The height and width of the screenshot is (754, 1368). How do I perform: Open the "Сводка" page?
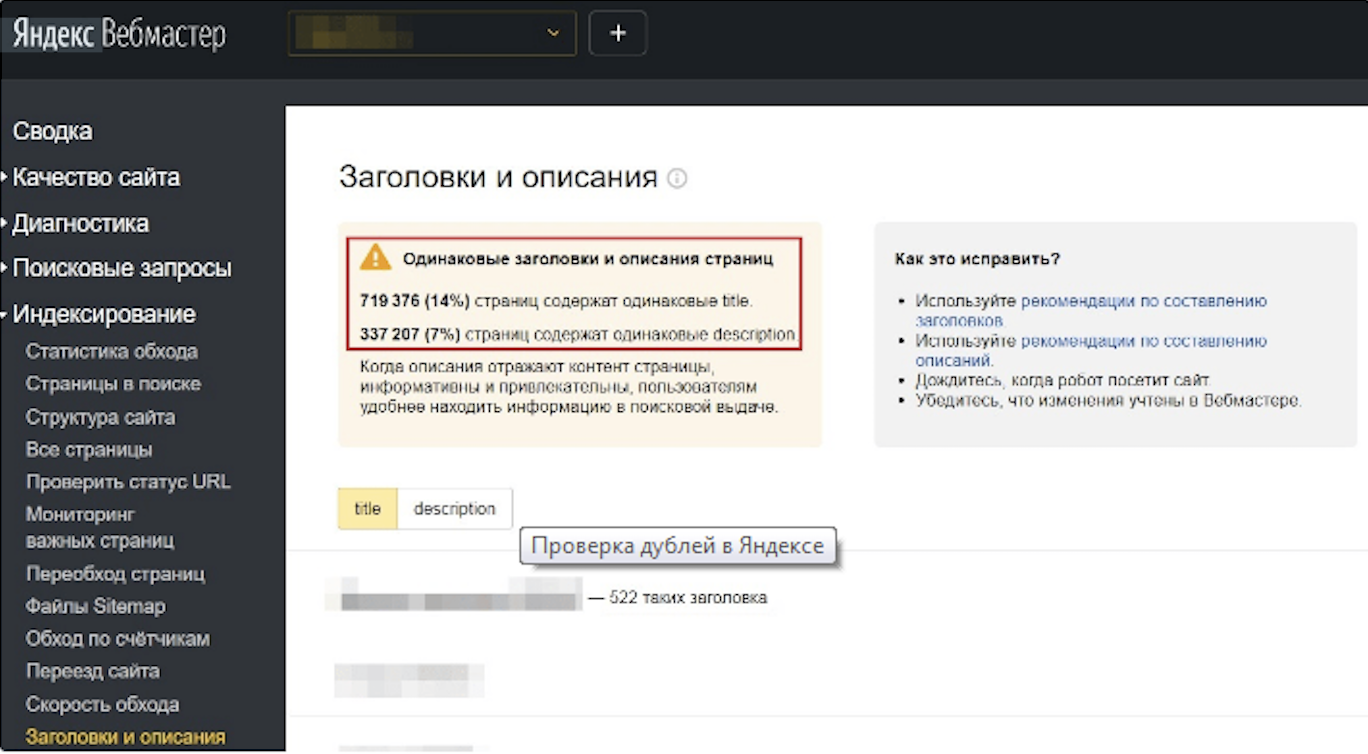point(51,131)
